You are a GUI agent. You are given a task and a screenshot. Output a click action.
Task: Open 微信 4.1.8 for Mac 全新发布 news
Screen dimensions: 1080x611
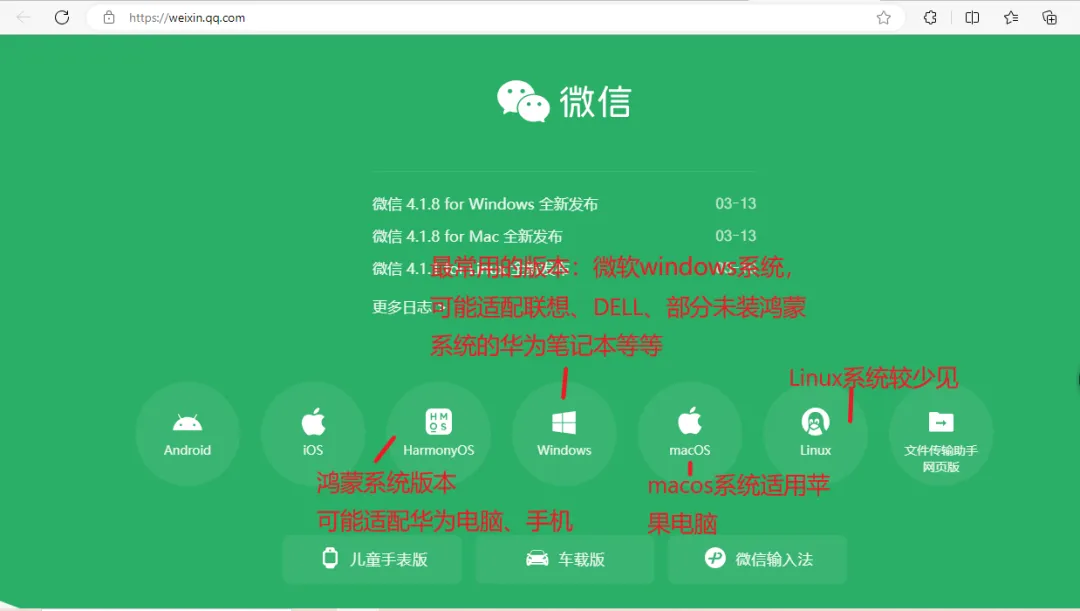pos(467,236)
